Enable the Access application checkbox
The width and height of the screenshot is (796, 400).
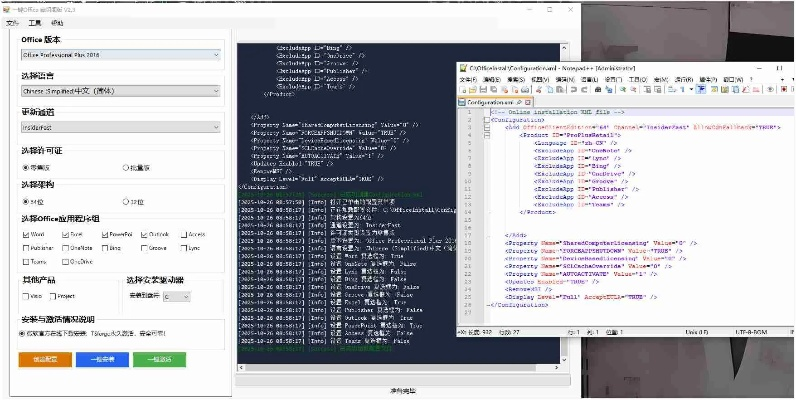tap(182, 234)
